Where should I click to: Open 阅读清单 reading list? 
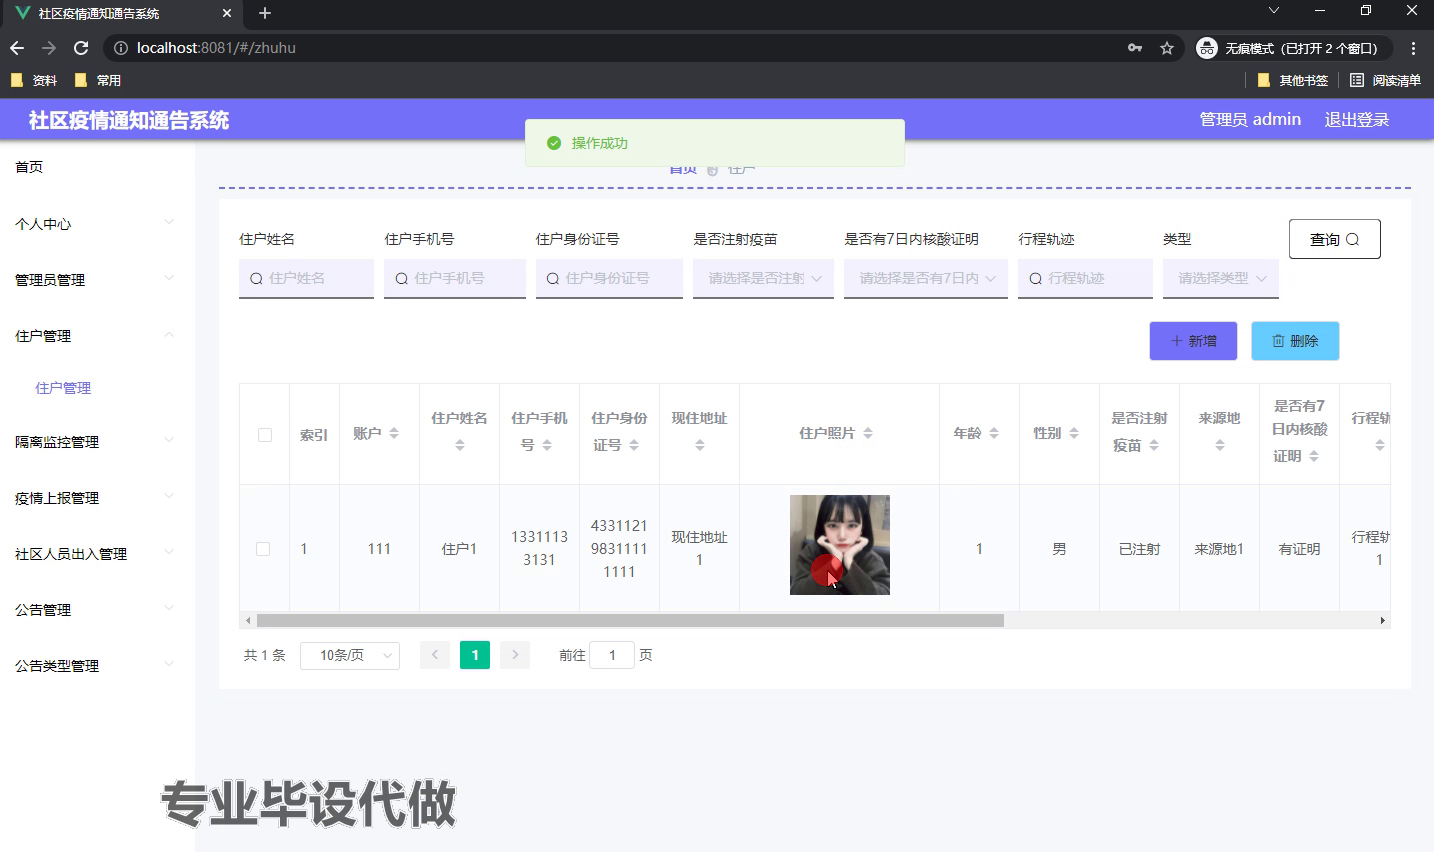1385,80
